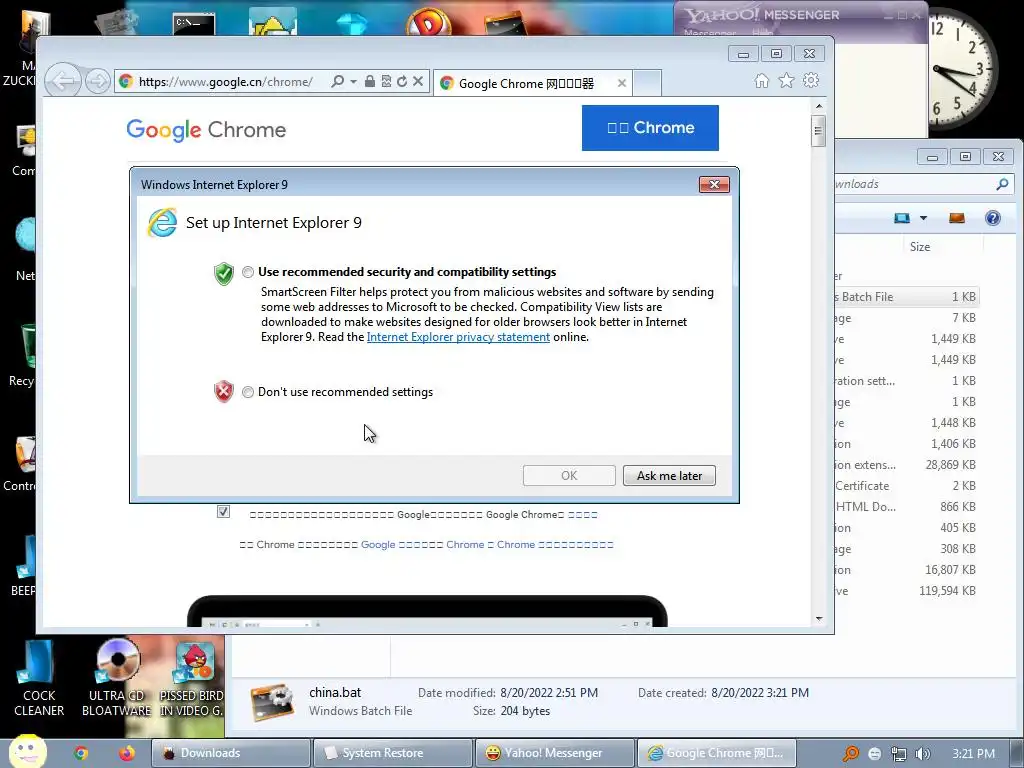Close the Set up Internet Explorer 9 dialog
Image resolution: width=1024 pixels, height=768 pixels.
pyautogui.click(x=714, y=185)
